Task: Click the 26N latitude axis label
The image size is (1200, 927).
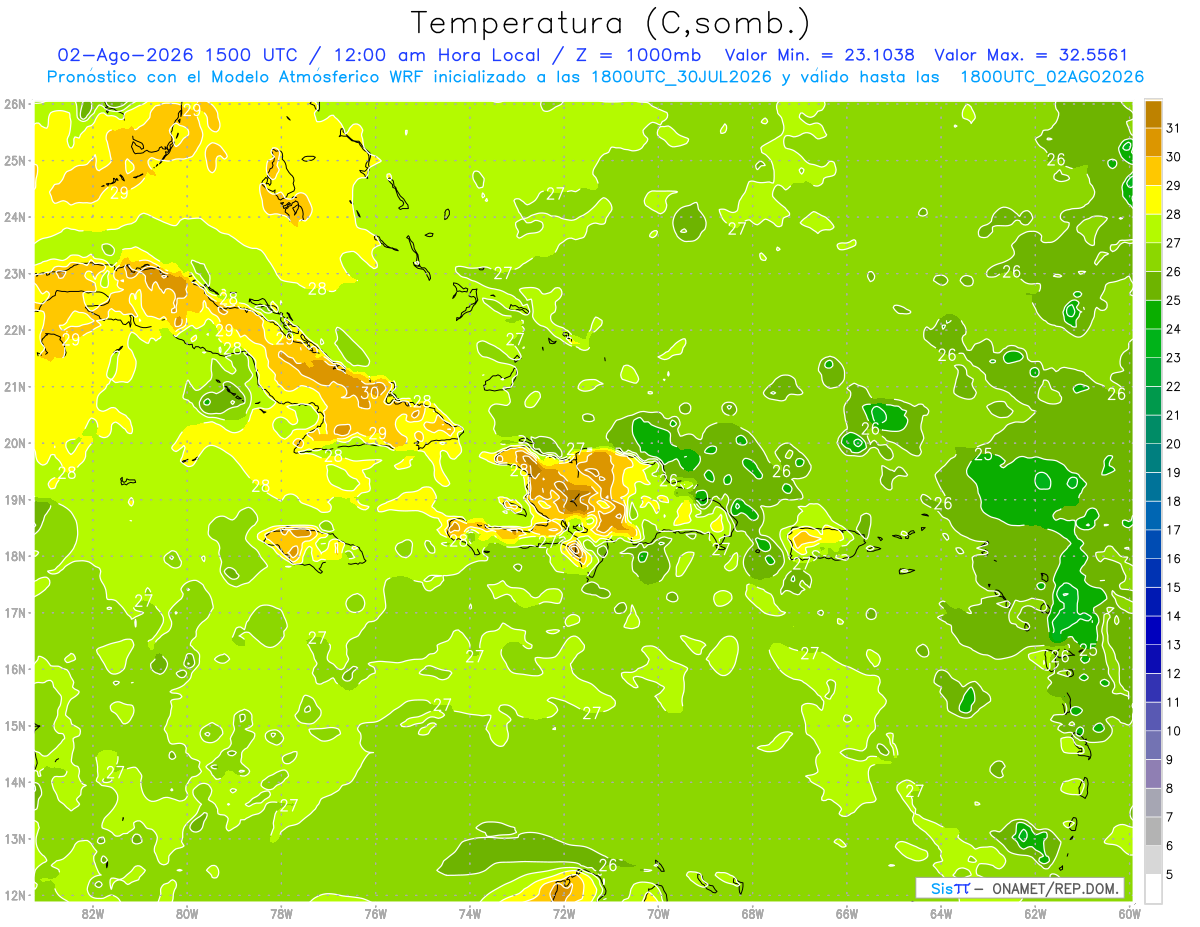Action: pyautogui.click(x=14, y=104)
